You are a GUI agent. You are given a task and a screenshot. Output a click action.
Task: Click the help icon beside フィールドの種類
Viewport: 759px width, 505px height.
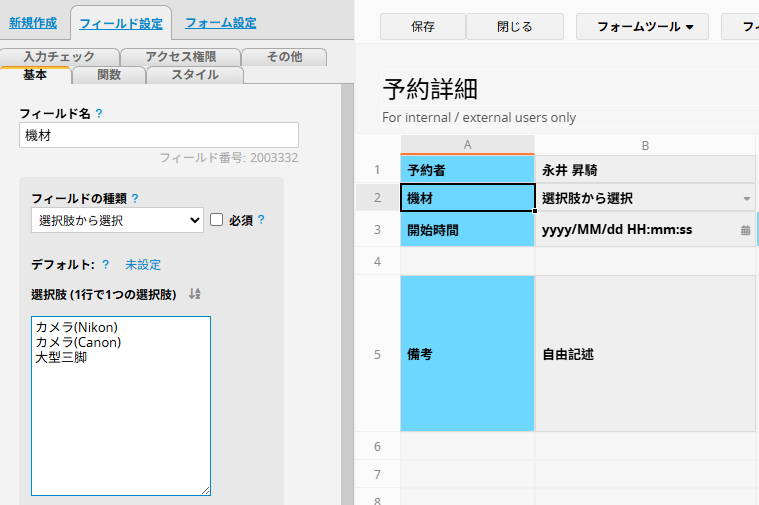(x=135, y=198)
